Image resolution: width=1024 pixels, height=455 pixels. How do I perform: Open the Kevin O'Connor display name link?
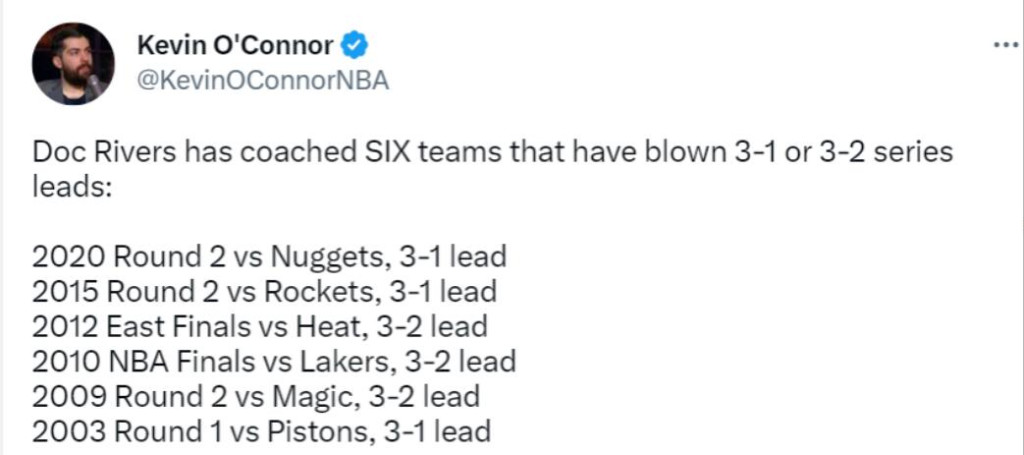pyautogui.click(x=235, y=46)
